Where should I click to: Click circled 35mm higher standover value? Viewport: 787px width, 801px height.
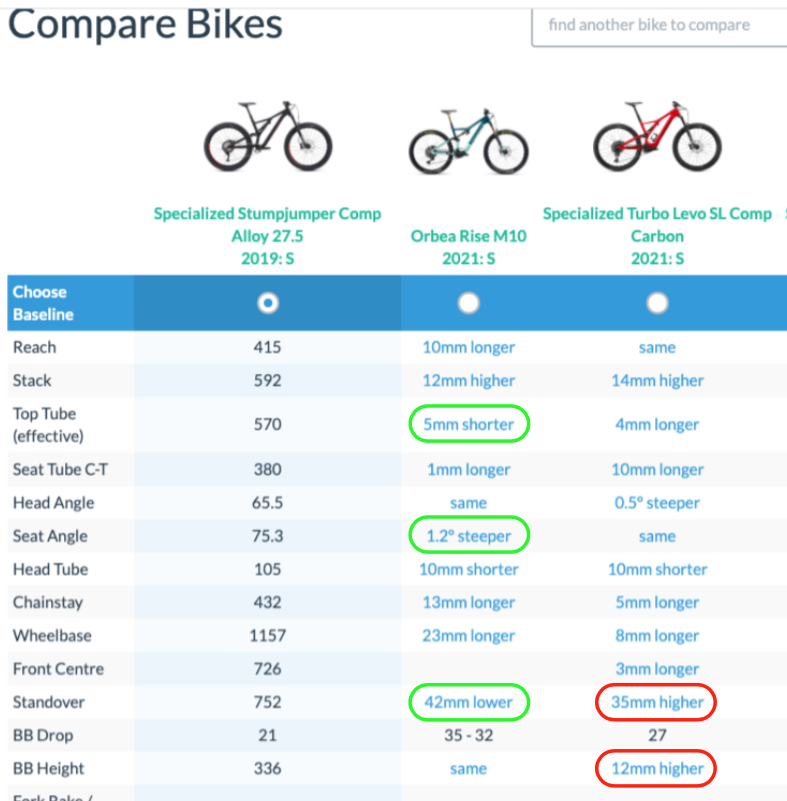(x=657, y=702)
